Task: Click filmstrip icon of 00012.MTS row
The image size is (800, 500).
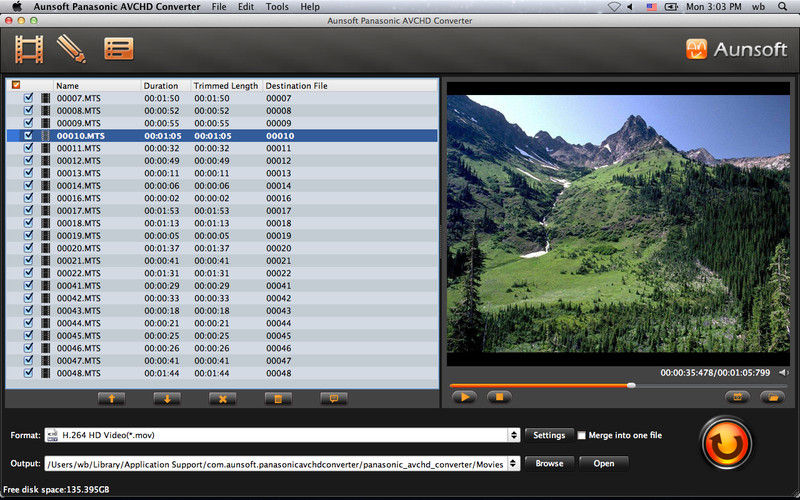Action: (45, 161)
